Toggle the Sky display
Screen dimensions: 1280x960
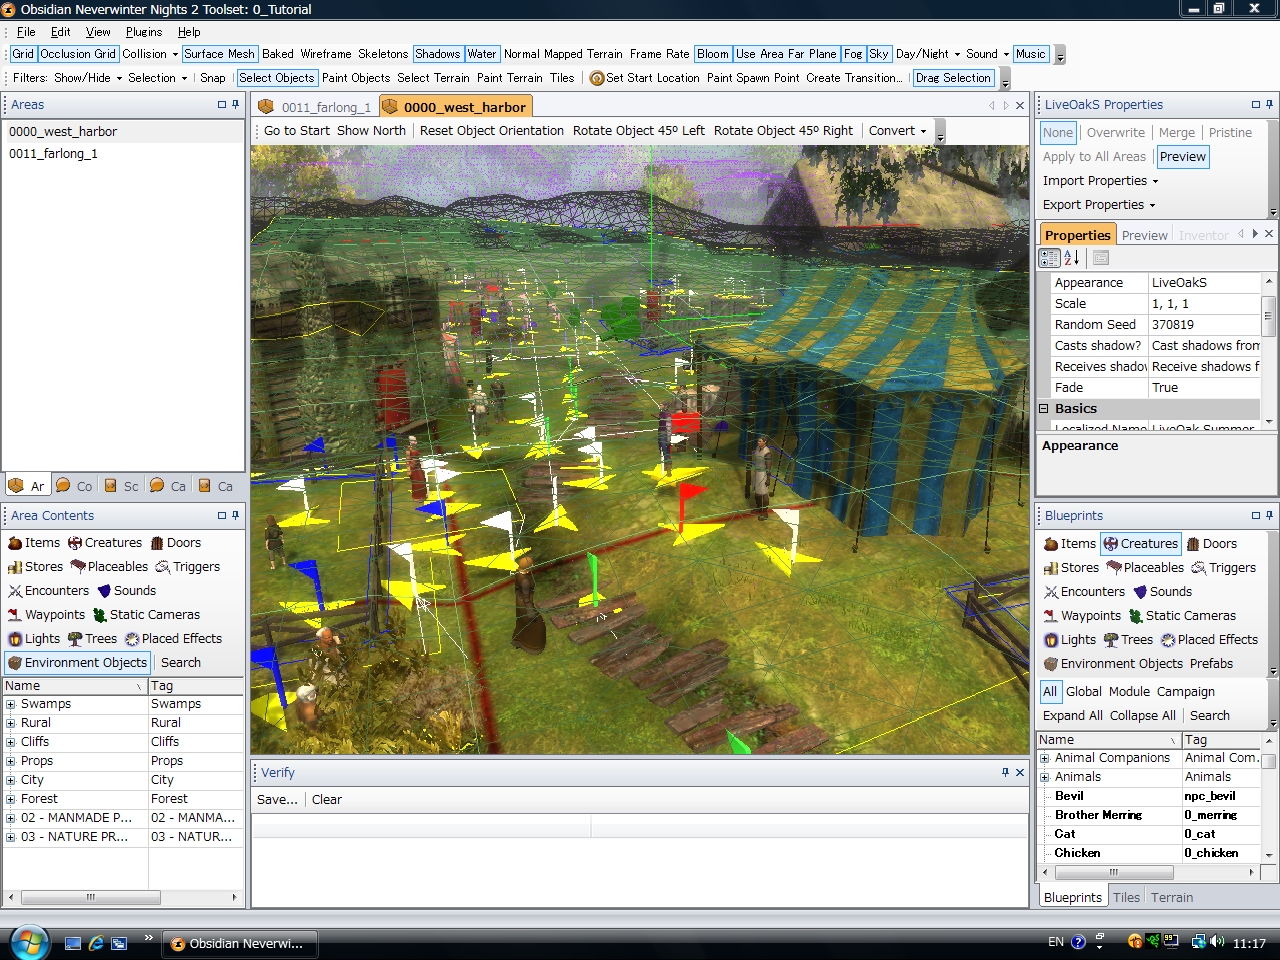(879, 54)
